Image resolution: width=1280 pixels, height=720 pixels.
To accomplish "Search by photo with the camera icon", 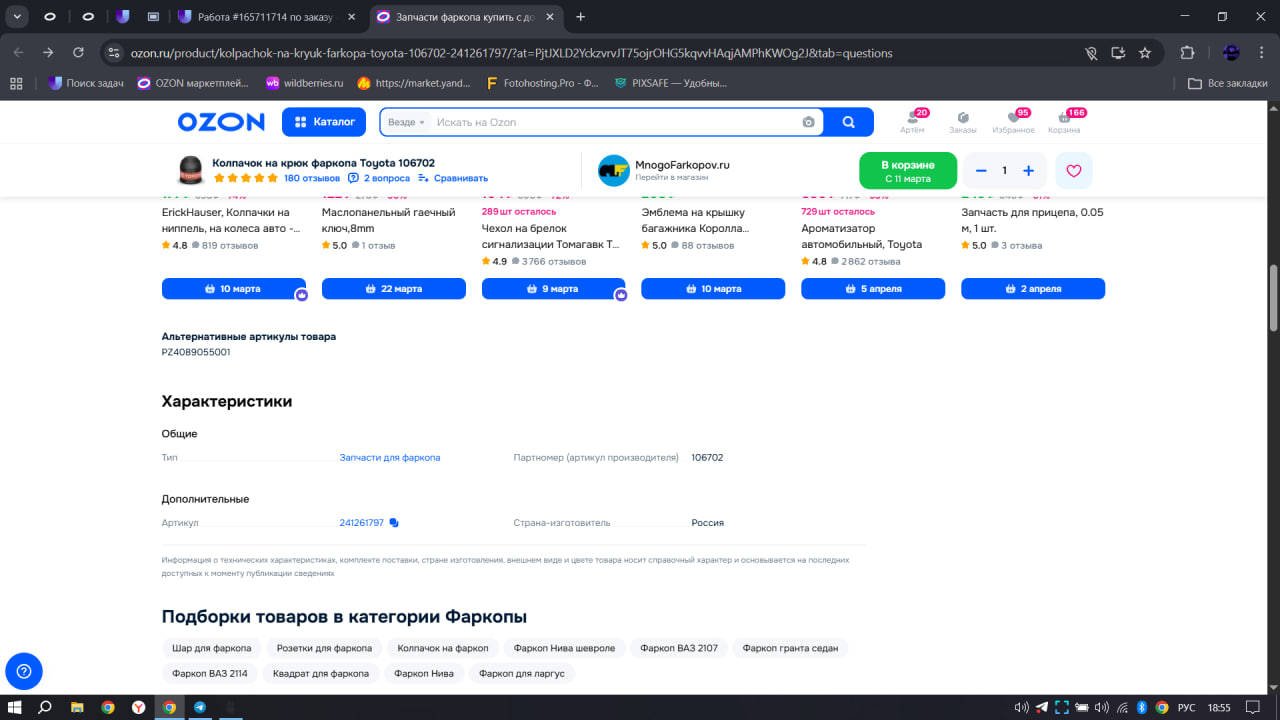I will [808, 122].
